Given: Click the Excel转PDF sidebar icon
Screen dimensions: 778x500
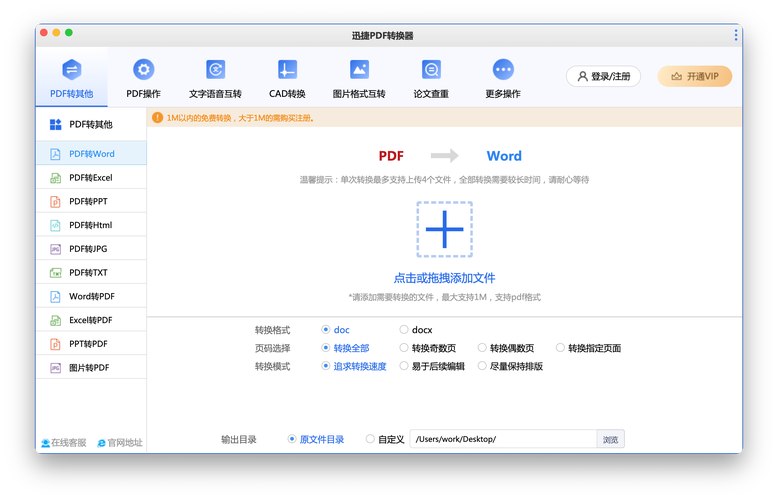Looking at the screenshot, I should [55, 320].
